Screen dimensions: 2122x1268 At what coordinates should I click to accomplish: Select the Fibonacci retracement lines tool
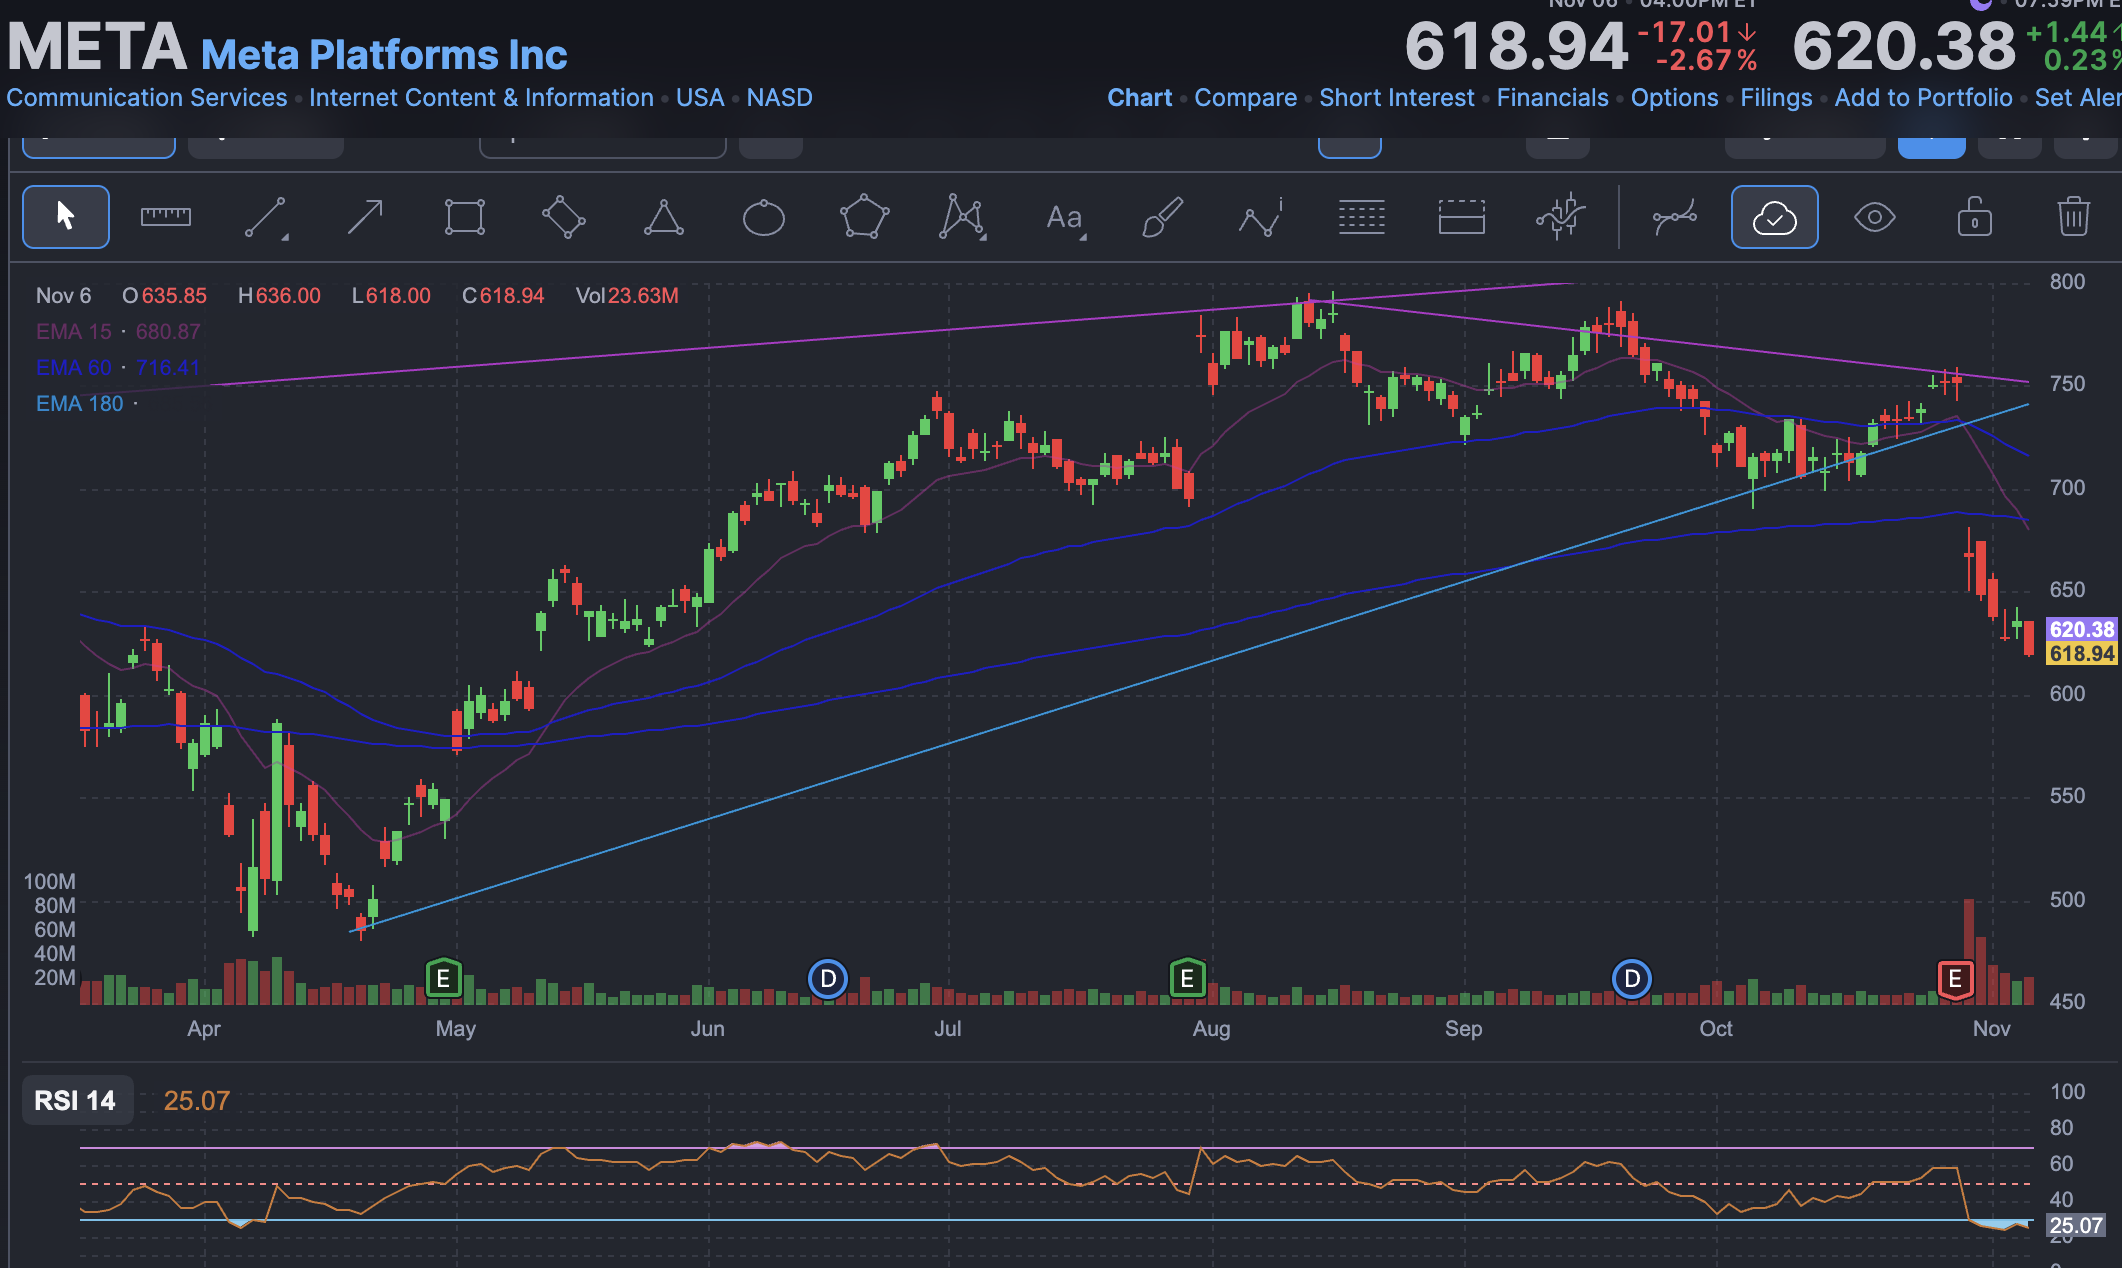point(1361,216)
